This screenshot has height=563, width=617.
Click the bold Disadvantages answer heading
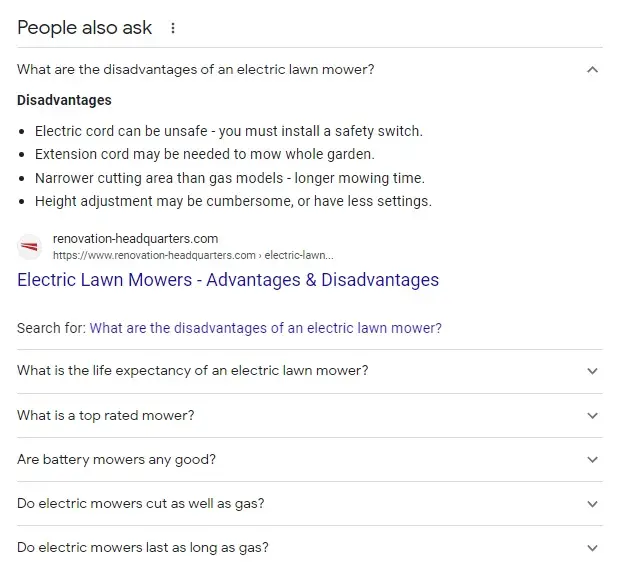point(64,100)
